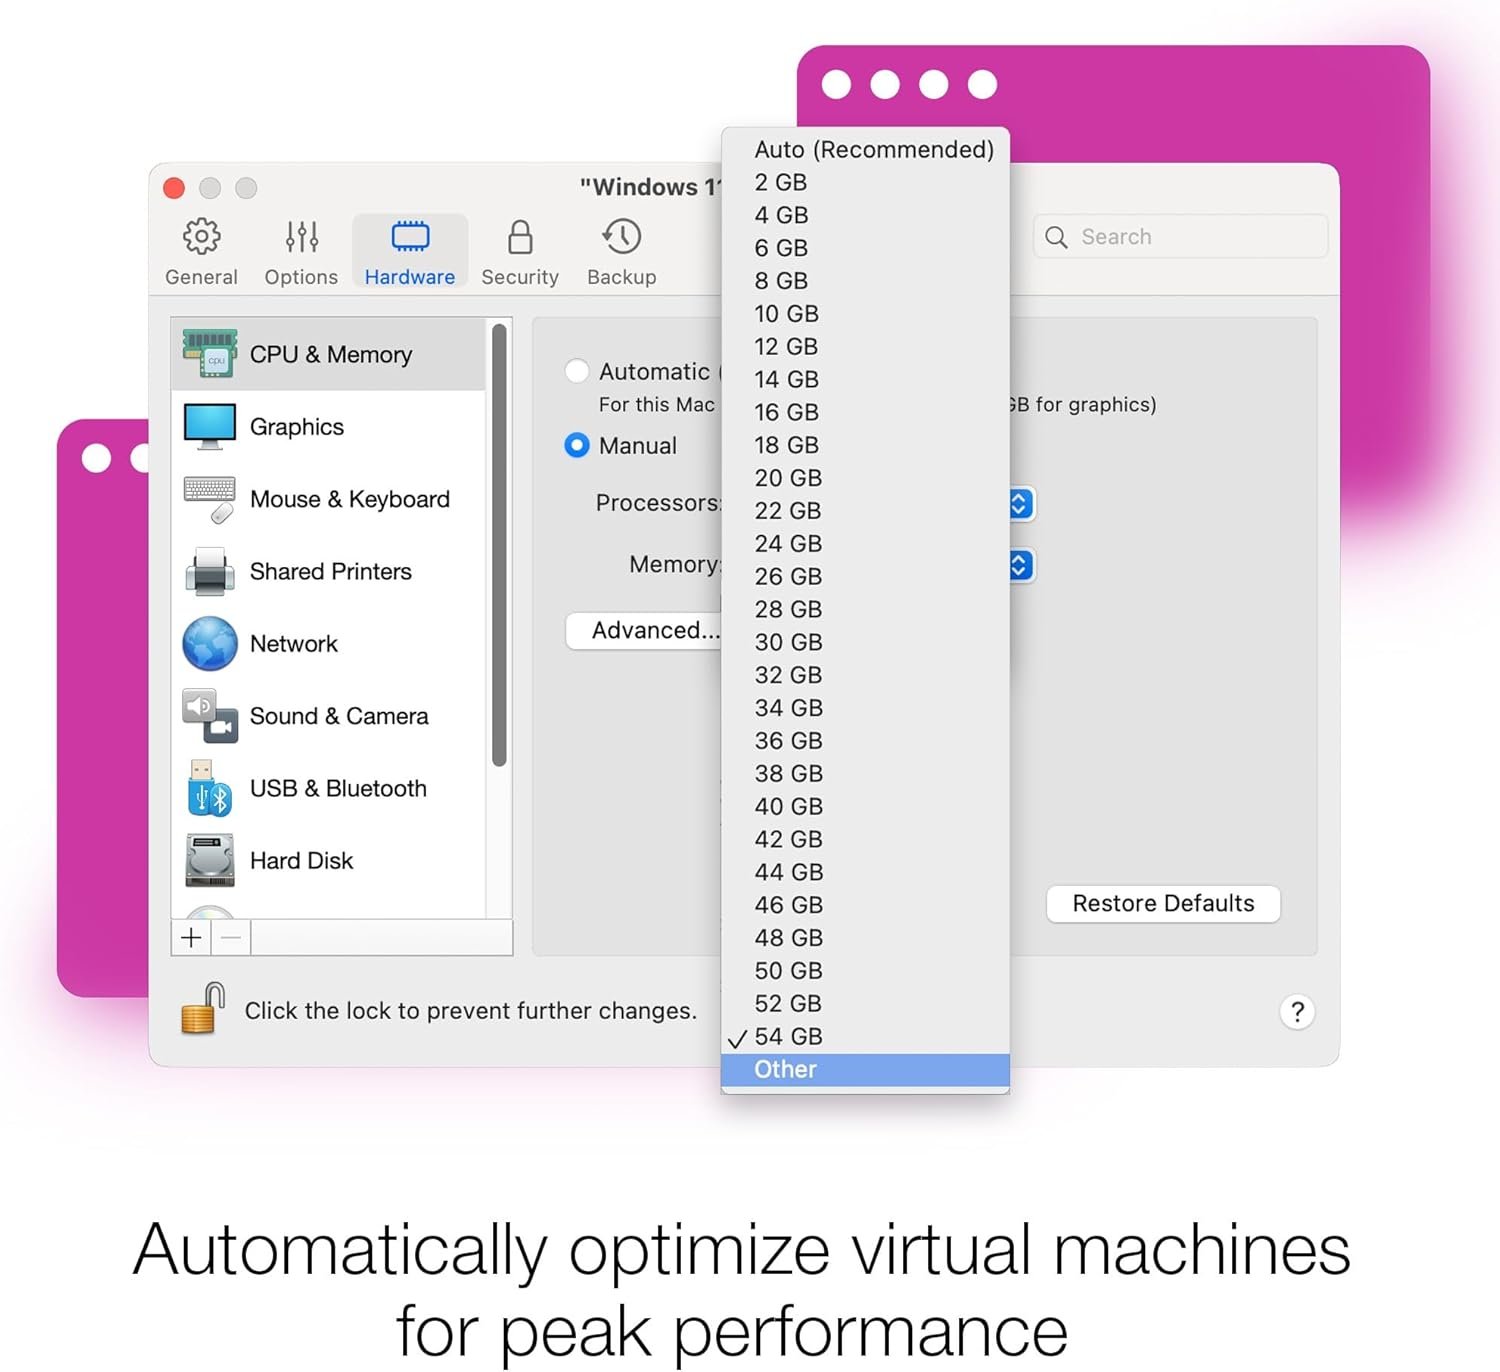This screenshot has height=1372, width=1500.
Task: Expand the Memory dropdown arrows
Action: (x=1019, y=565)
